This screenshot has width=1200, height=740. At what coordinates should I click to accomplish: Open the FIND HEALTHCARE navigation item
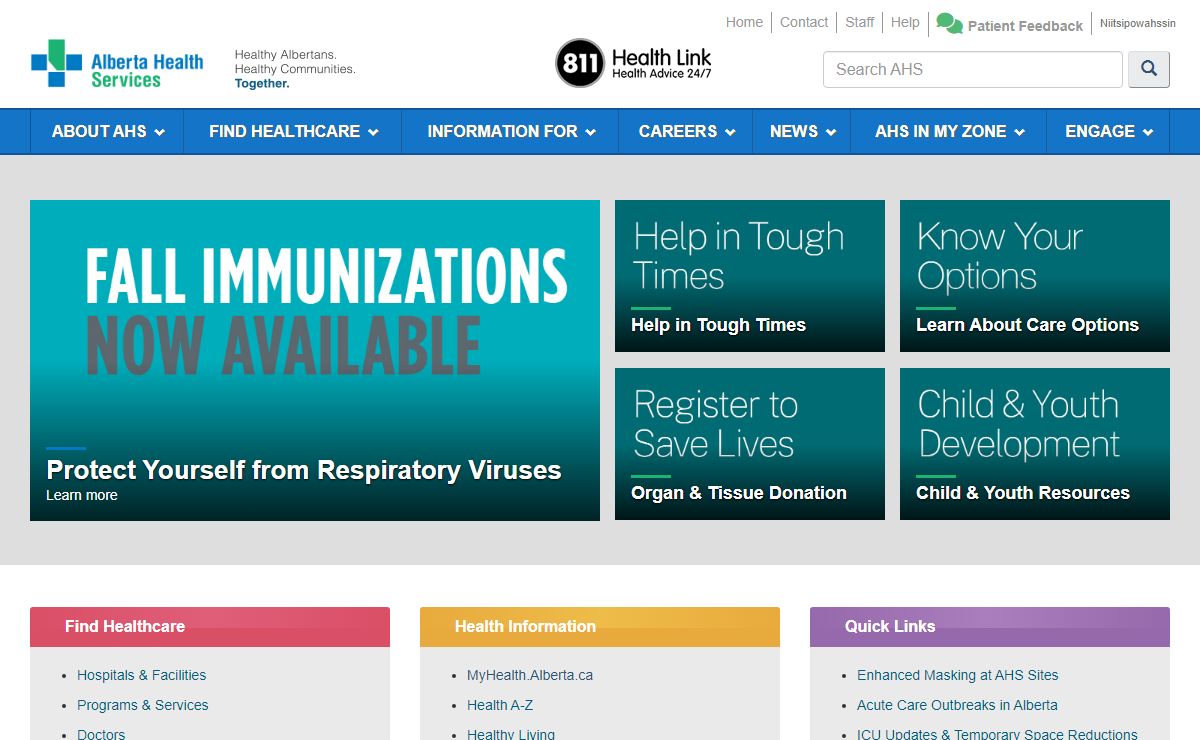[293, 131]
